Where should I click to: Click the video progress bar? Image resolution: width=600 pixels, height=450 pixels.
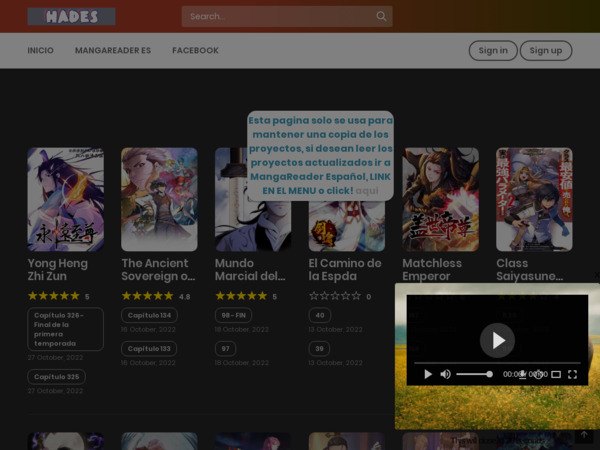click(x=497, y=362)
